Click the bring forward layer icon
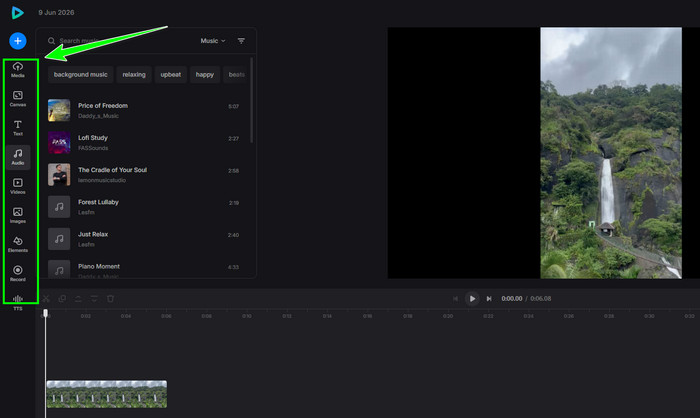Viewport: 700px width, 418px height. tap(78, 298)
